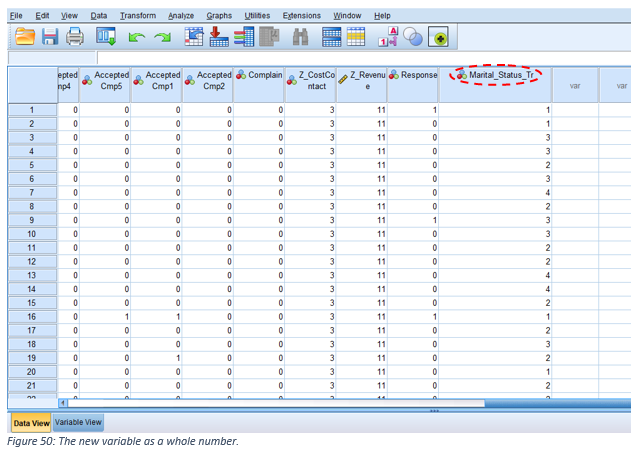Open the Analyze menu
This screenshot has width=642, height=453.
coord(181,16)
